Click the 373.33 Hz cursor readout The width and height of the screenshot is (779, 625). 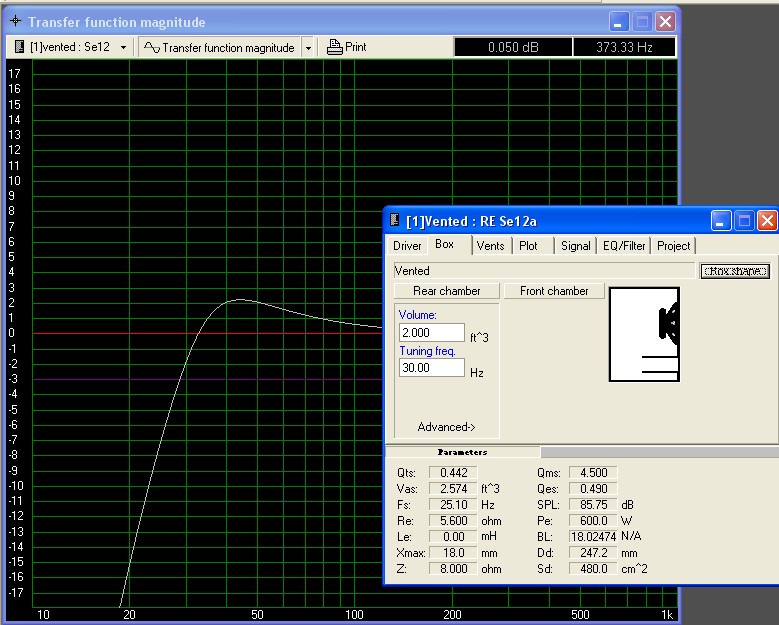[624, 47]
